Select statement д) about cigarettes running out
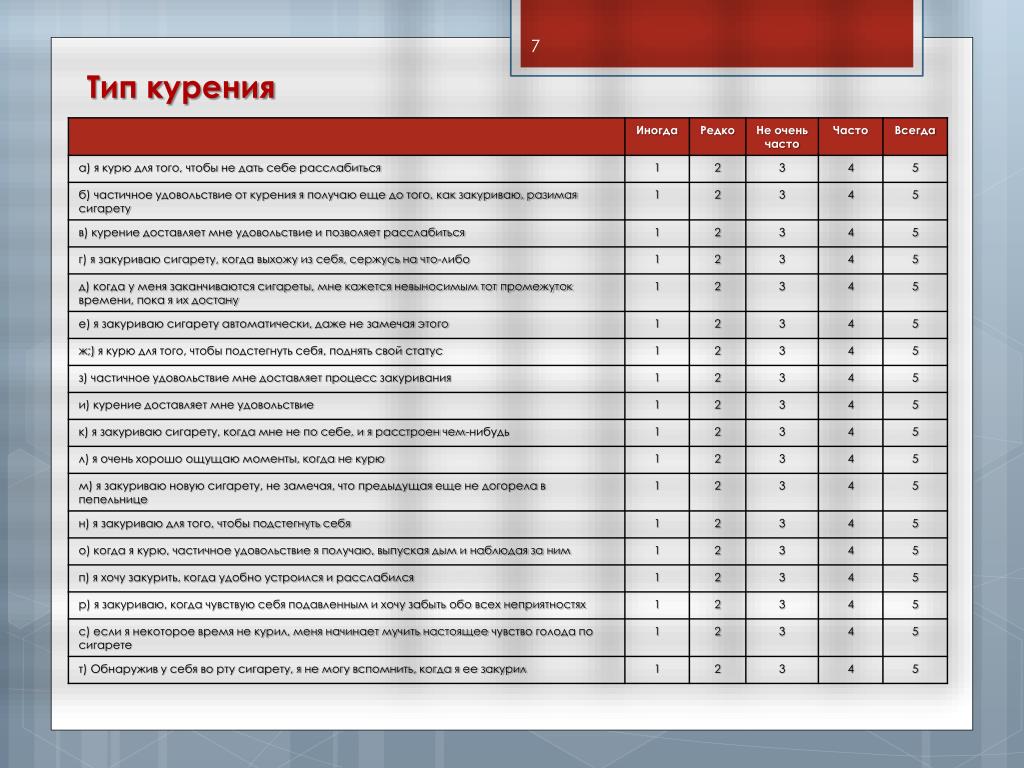This screenshot has width=1024, height=768. pyautogui.click(x=325, y=293)
